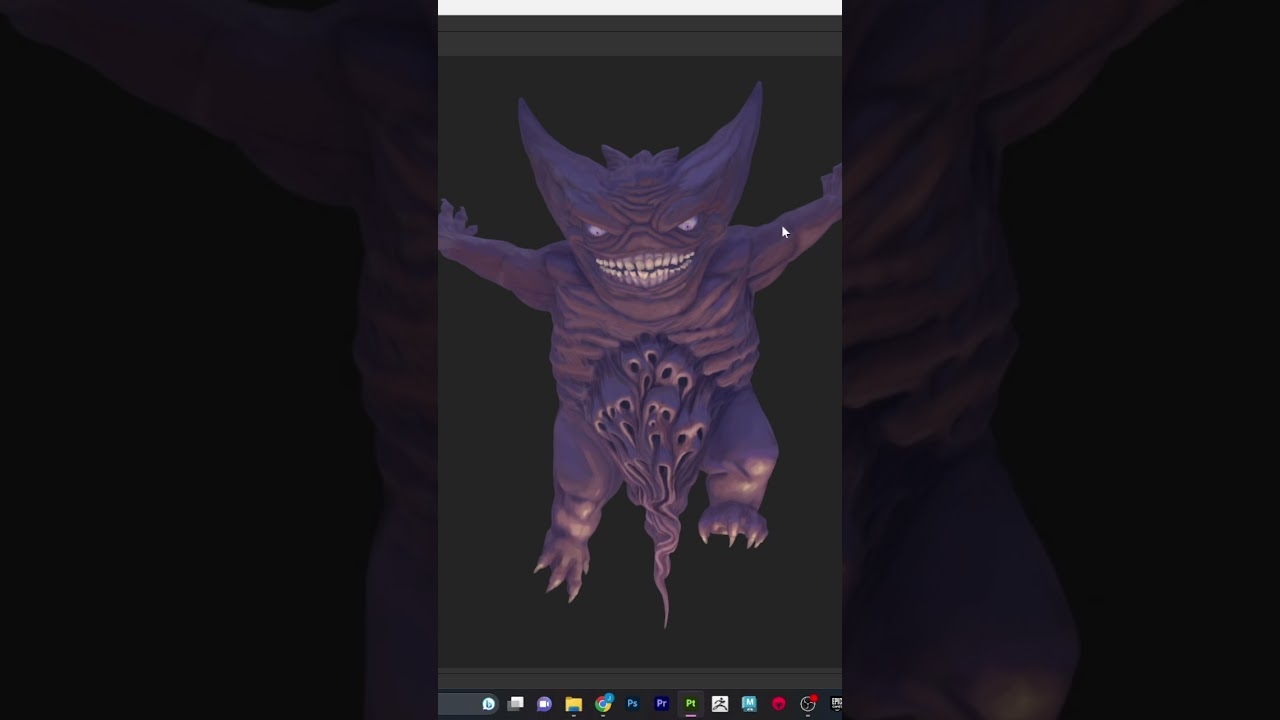Viewport: 1280px width, 720px height.
Task: Launch Premiere Pro from the taskbar
Action: coord(661,704)
